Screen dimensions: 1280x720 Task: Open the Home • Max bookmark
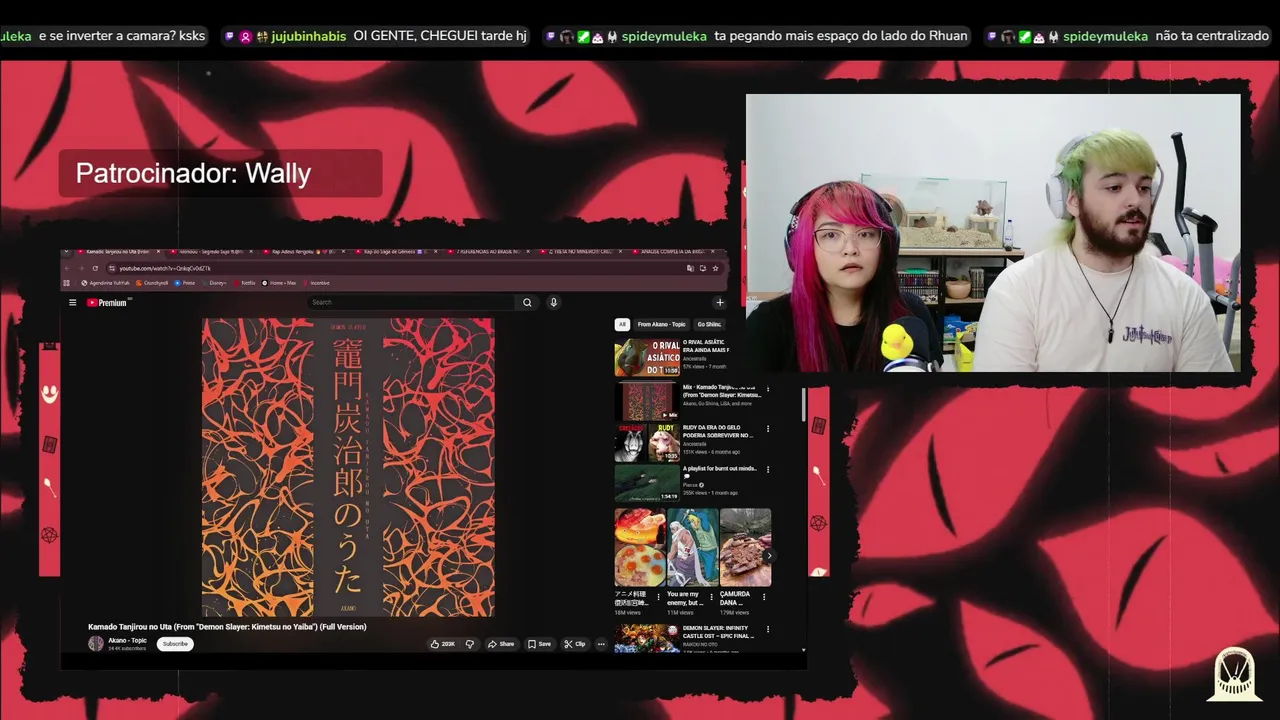coord(279,283)
